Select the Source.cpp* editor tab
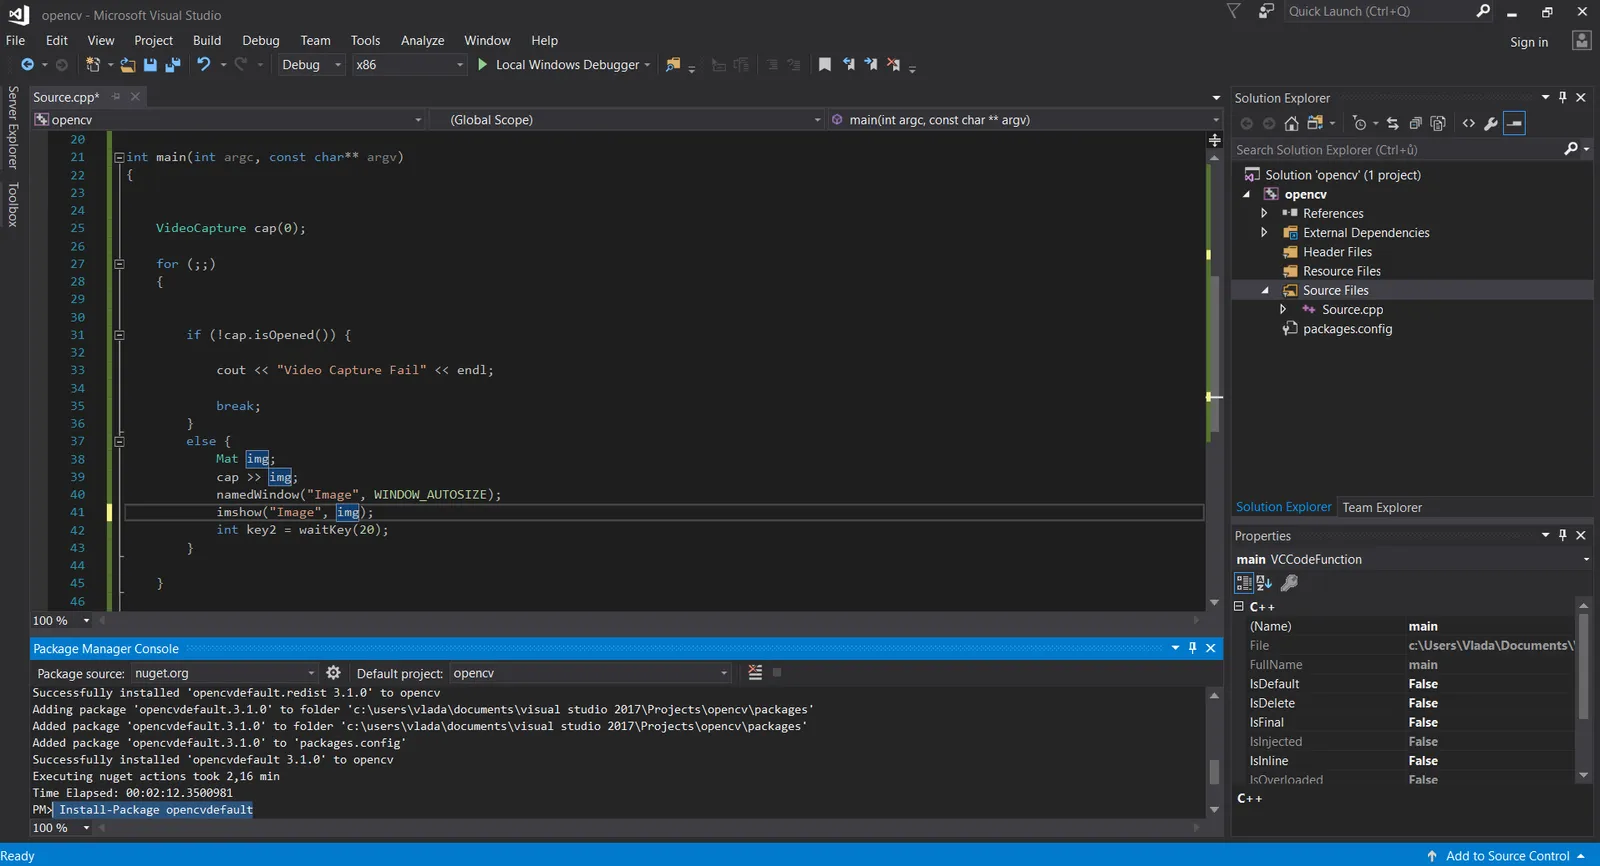 click(x=66, y=97)
